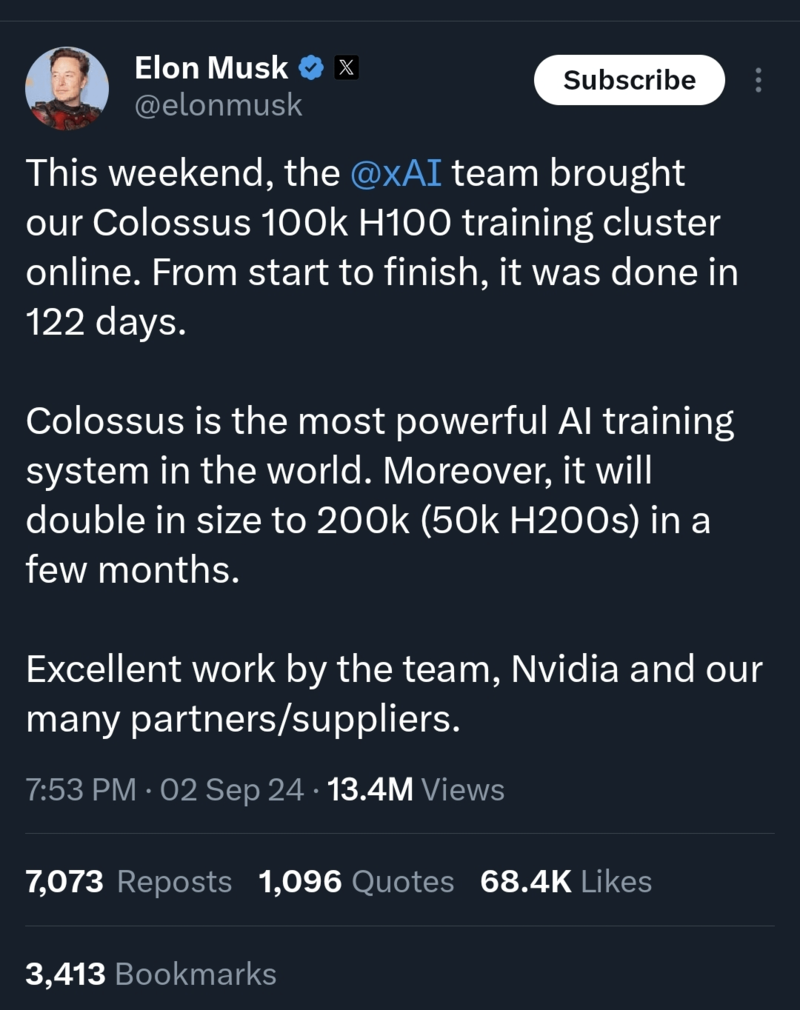View the 13.4M Views analytics
800x1010 pixels.
click(x=415, y=790)
